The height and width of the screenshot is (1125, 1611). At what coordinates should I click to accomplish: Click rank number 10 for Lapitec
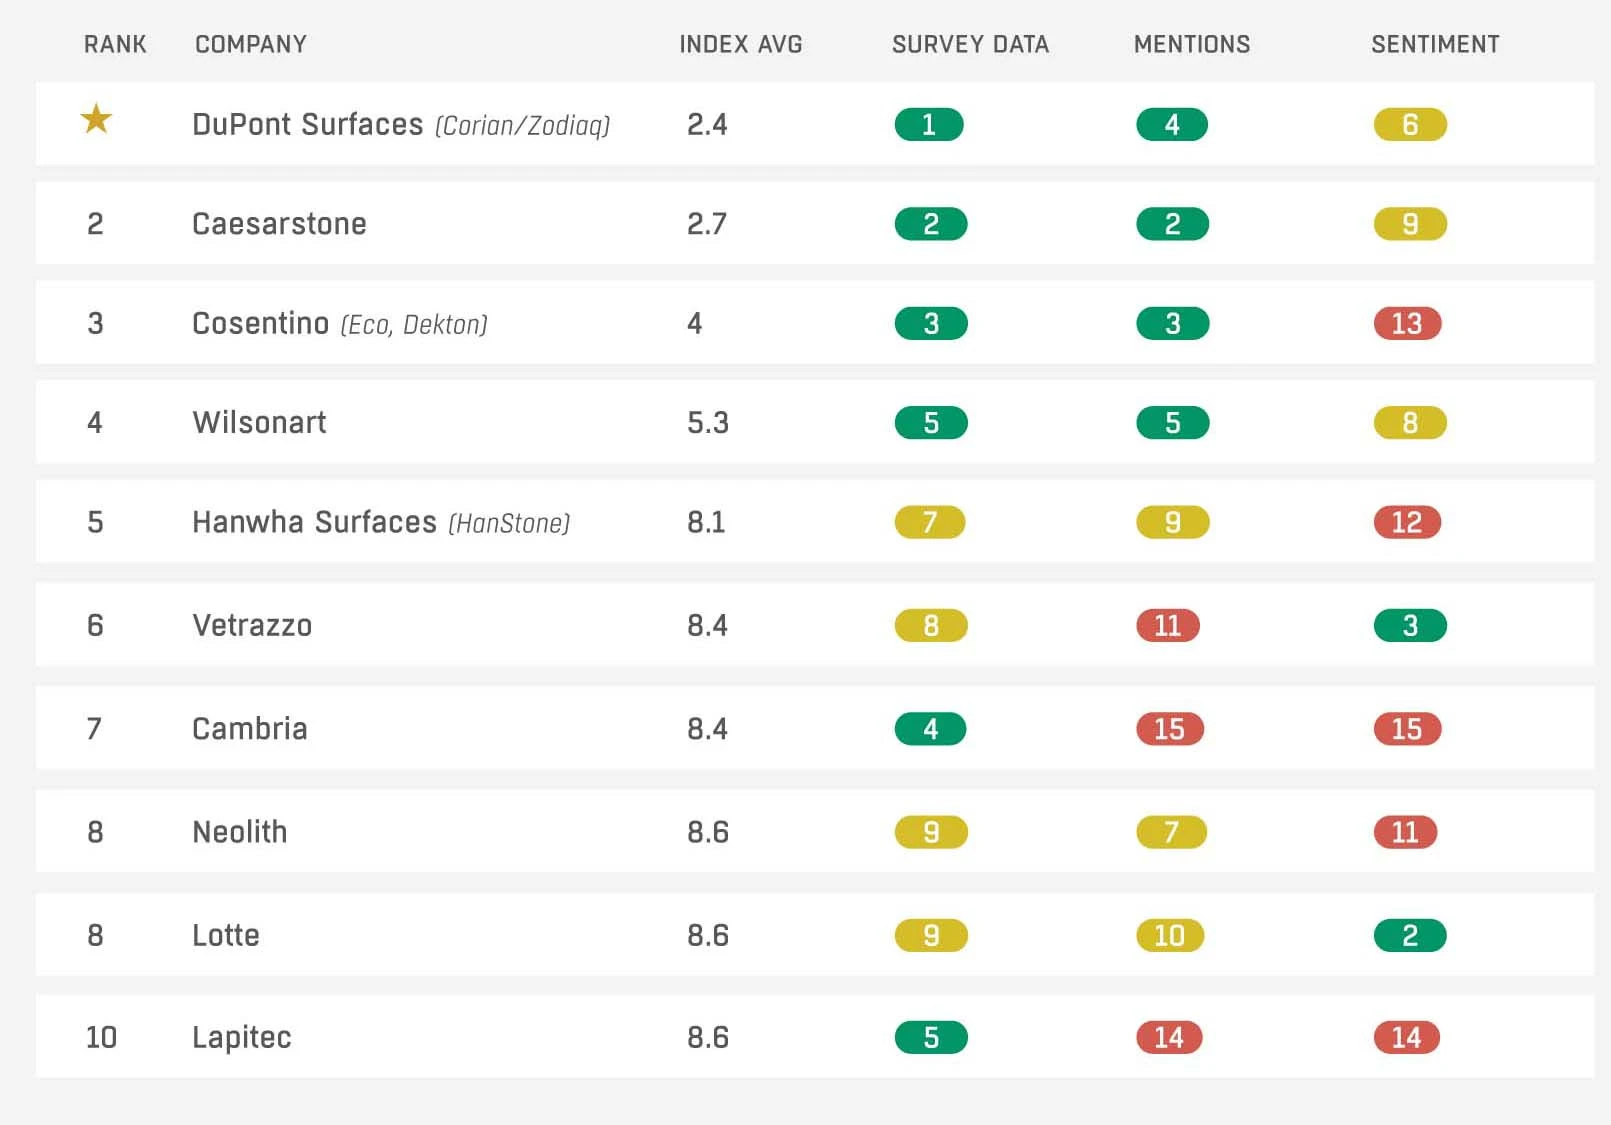[x=101, y=1037]
